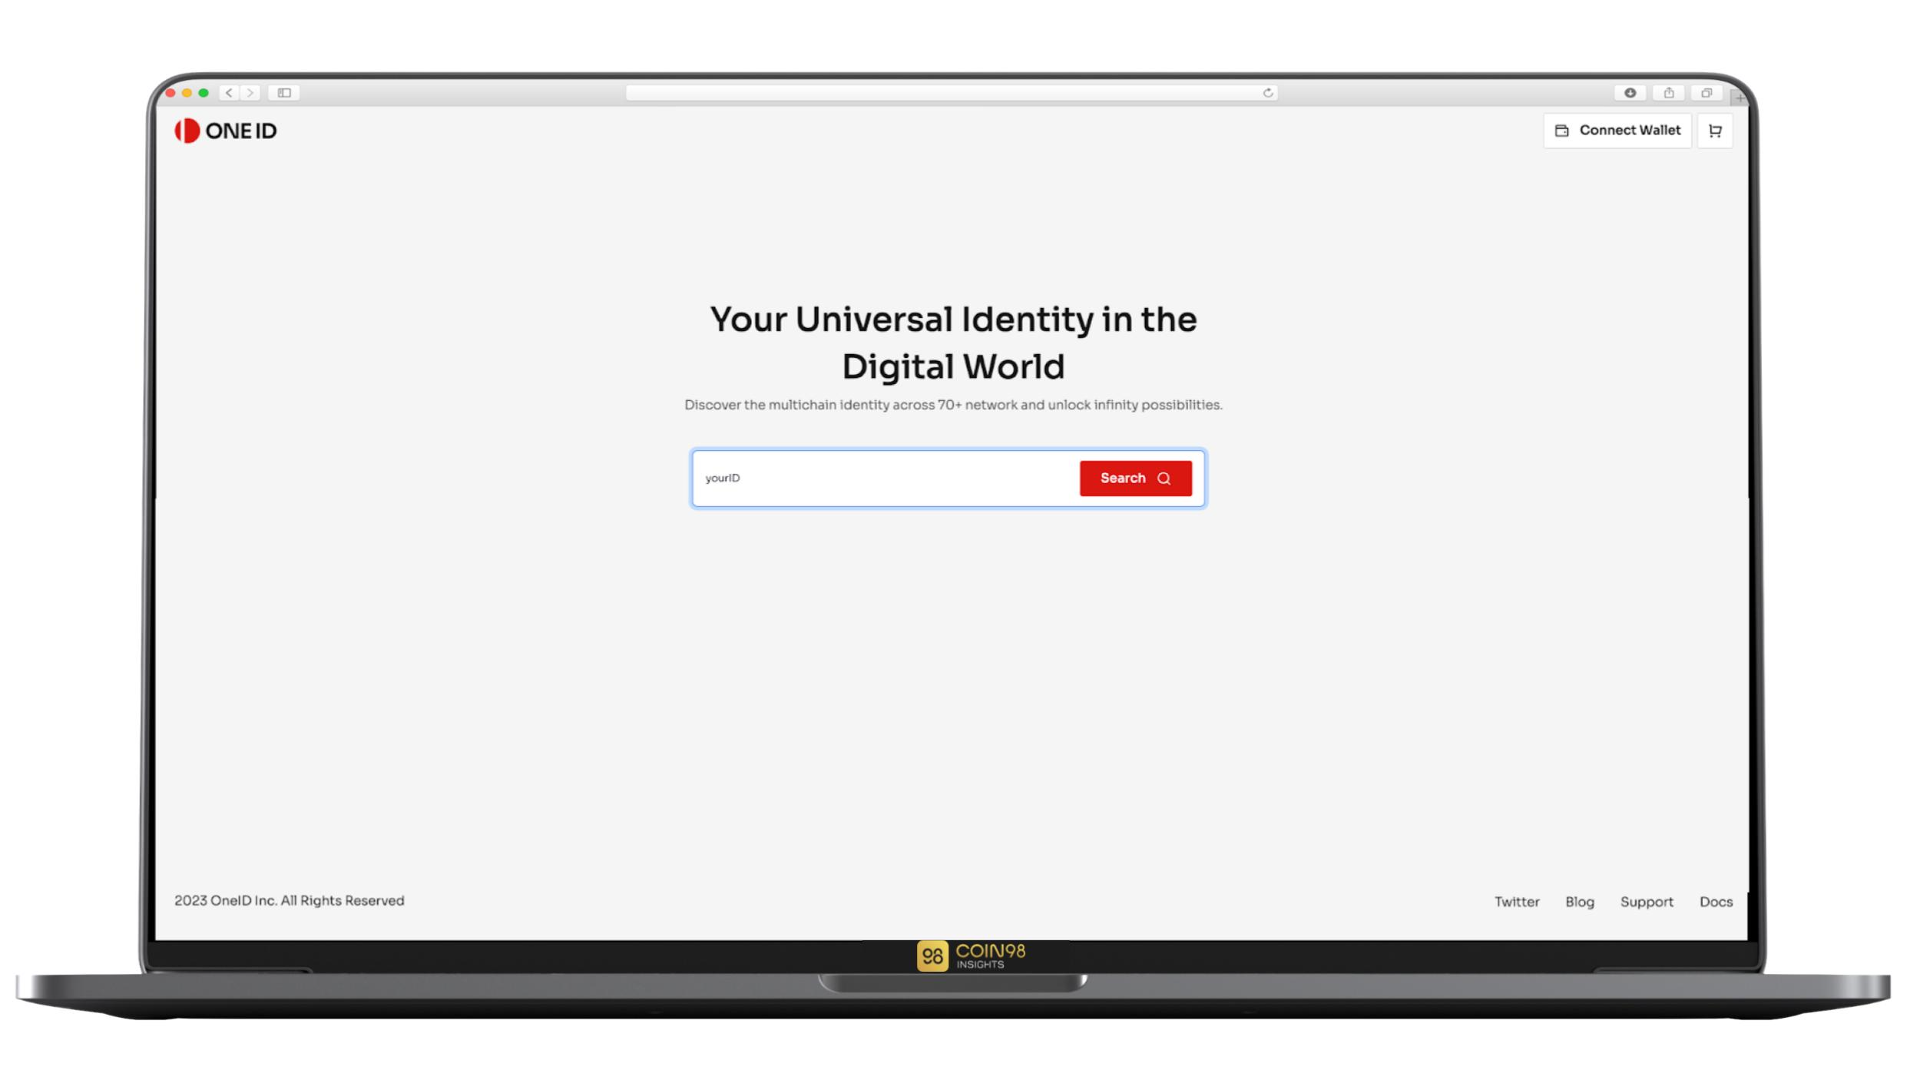This screenshot has height=1080, width=1920.
Task: Click the browser share/upload icon
Action: 1669,92
